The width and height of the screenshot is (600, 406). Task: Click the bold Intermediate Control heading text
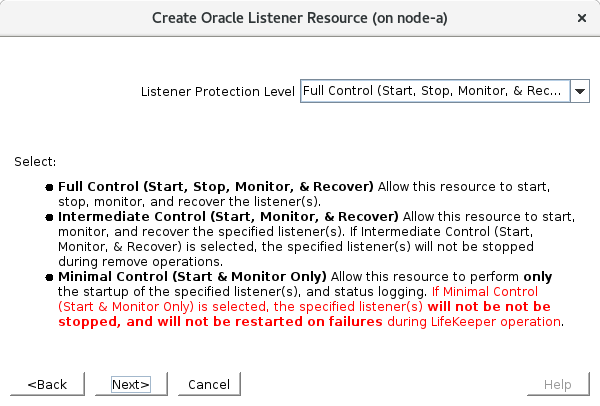tap(228, 216)
